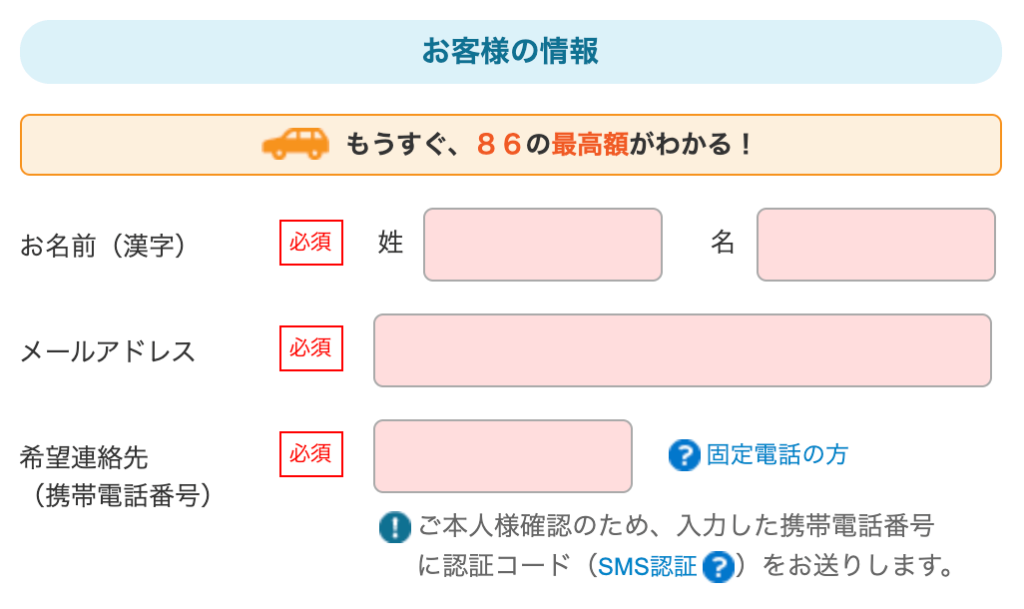Click the question mark icon after SMS認証
Viewport: 1024px width, 609px height.
point(718,566)
